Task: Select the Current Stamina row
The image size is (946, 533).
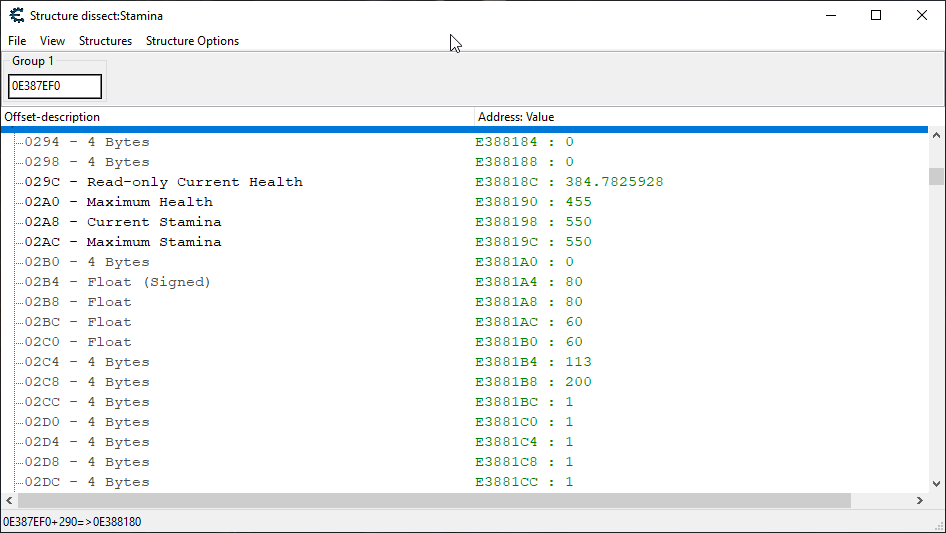Action: tap(153, 222)
